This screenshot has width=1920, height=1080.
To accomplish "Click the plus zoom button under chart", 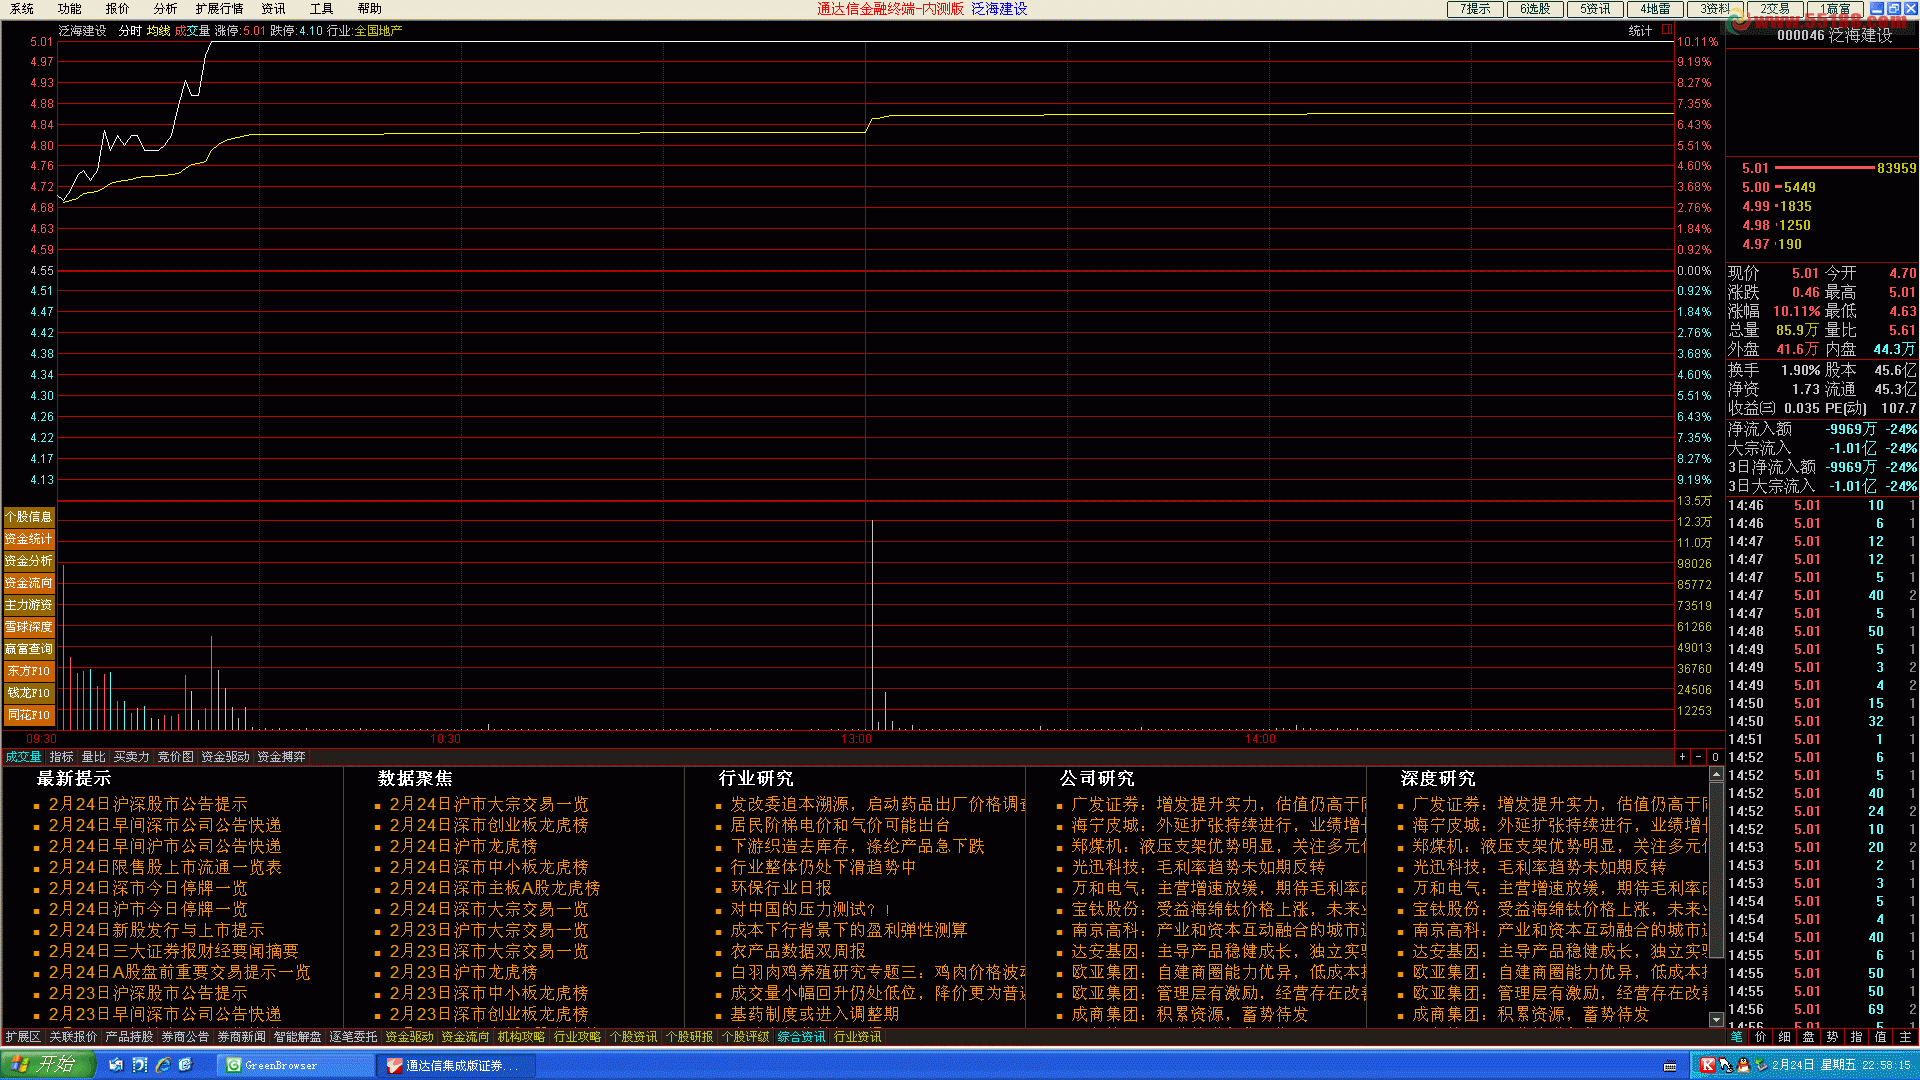I will [1682, 757].
